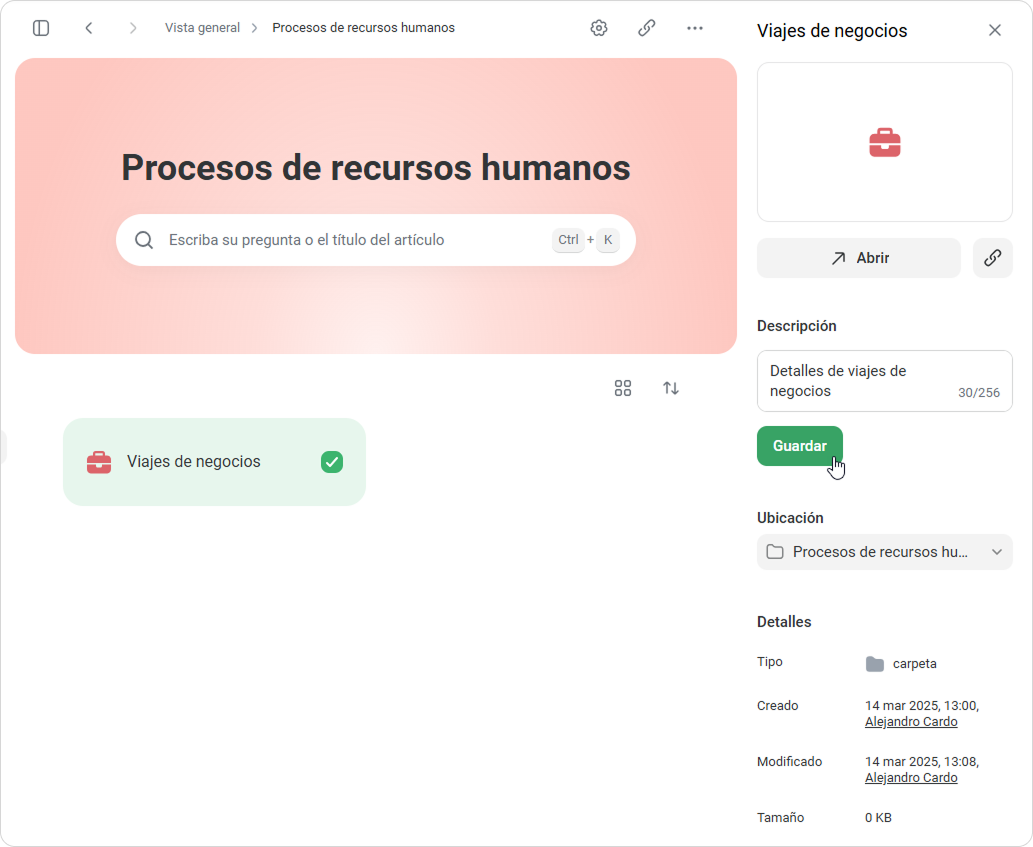Select Procesos de recursos humanos breadcrumb
This screenshot has width=1033, height=847.
[363, 28]
